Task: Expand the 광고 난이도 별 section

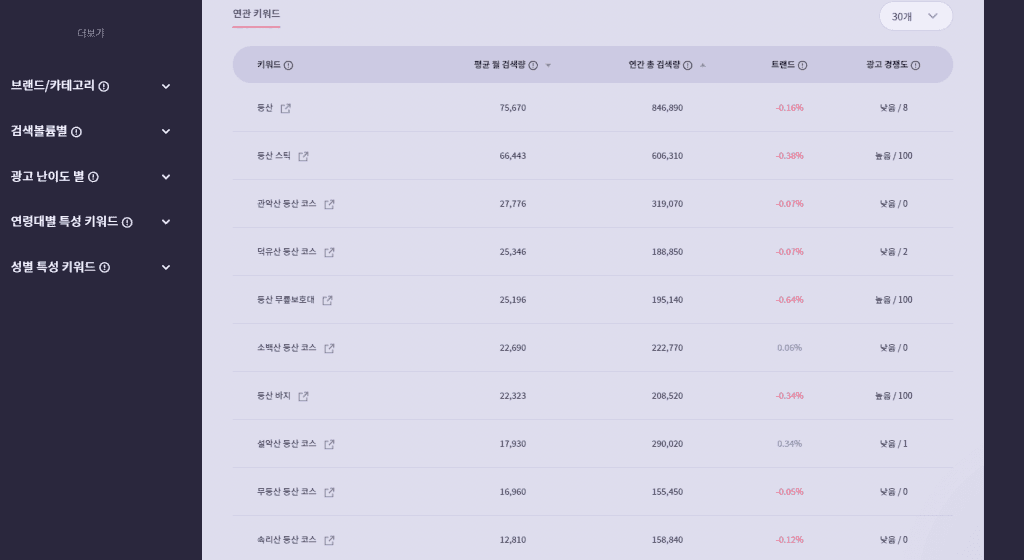Action: tap(166, 177)
